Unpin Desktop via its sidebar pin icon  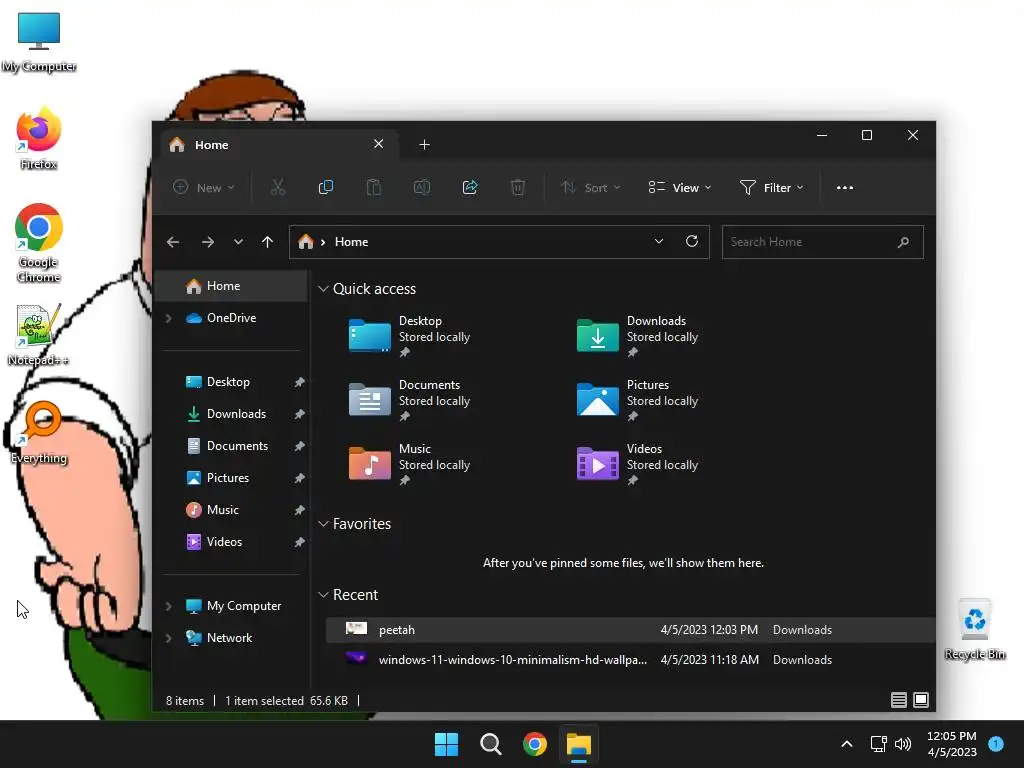coord(299,382)
